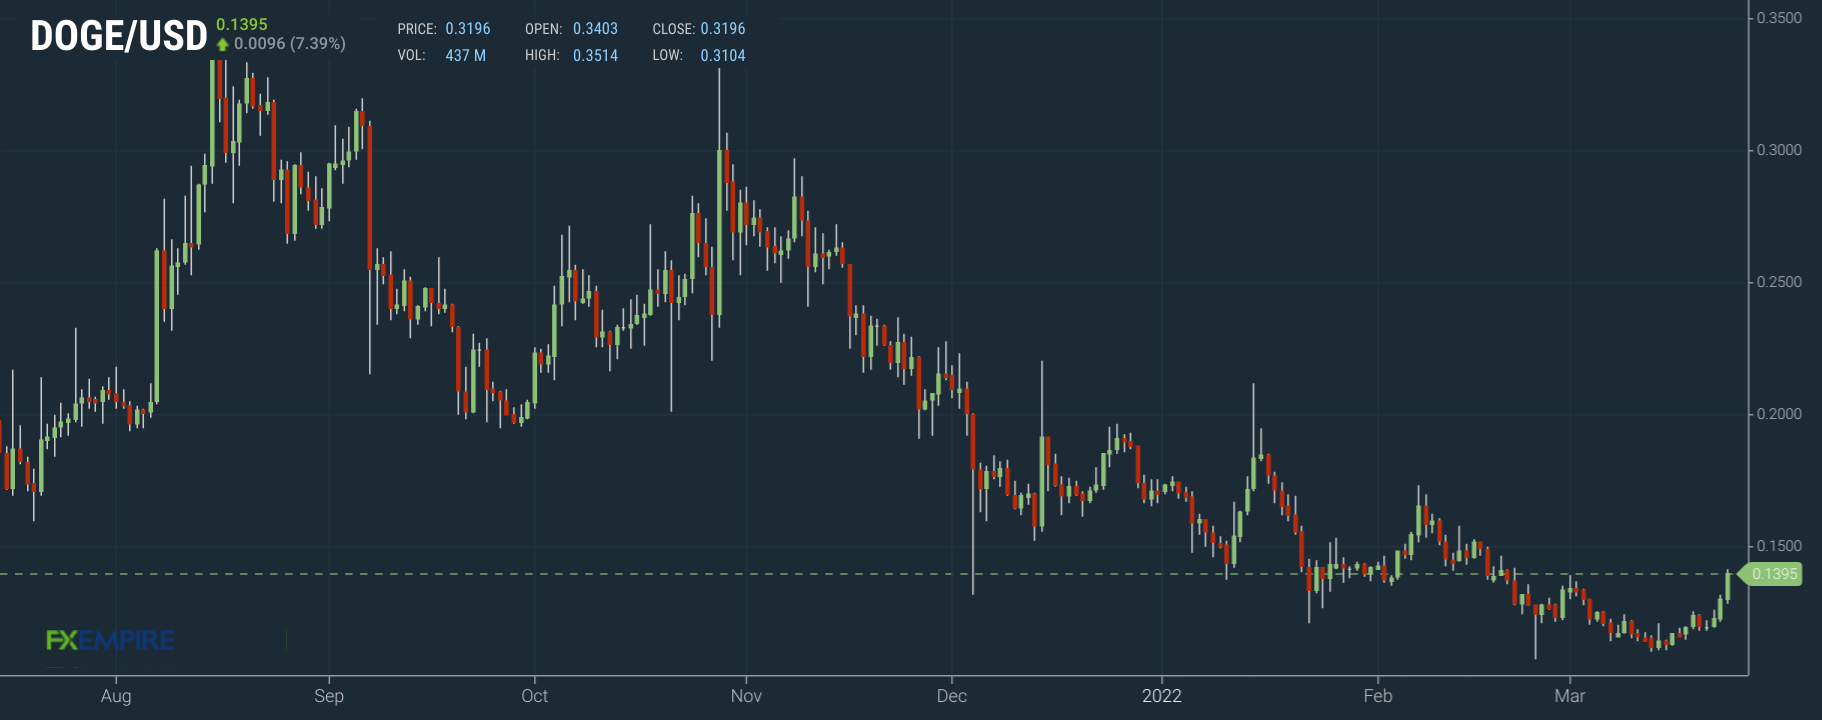The height and width of the screenshot is (720, 1822).
Task: Click the green 0.1395 price tag on the axis
Action: pos(1770,574)
